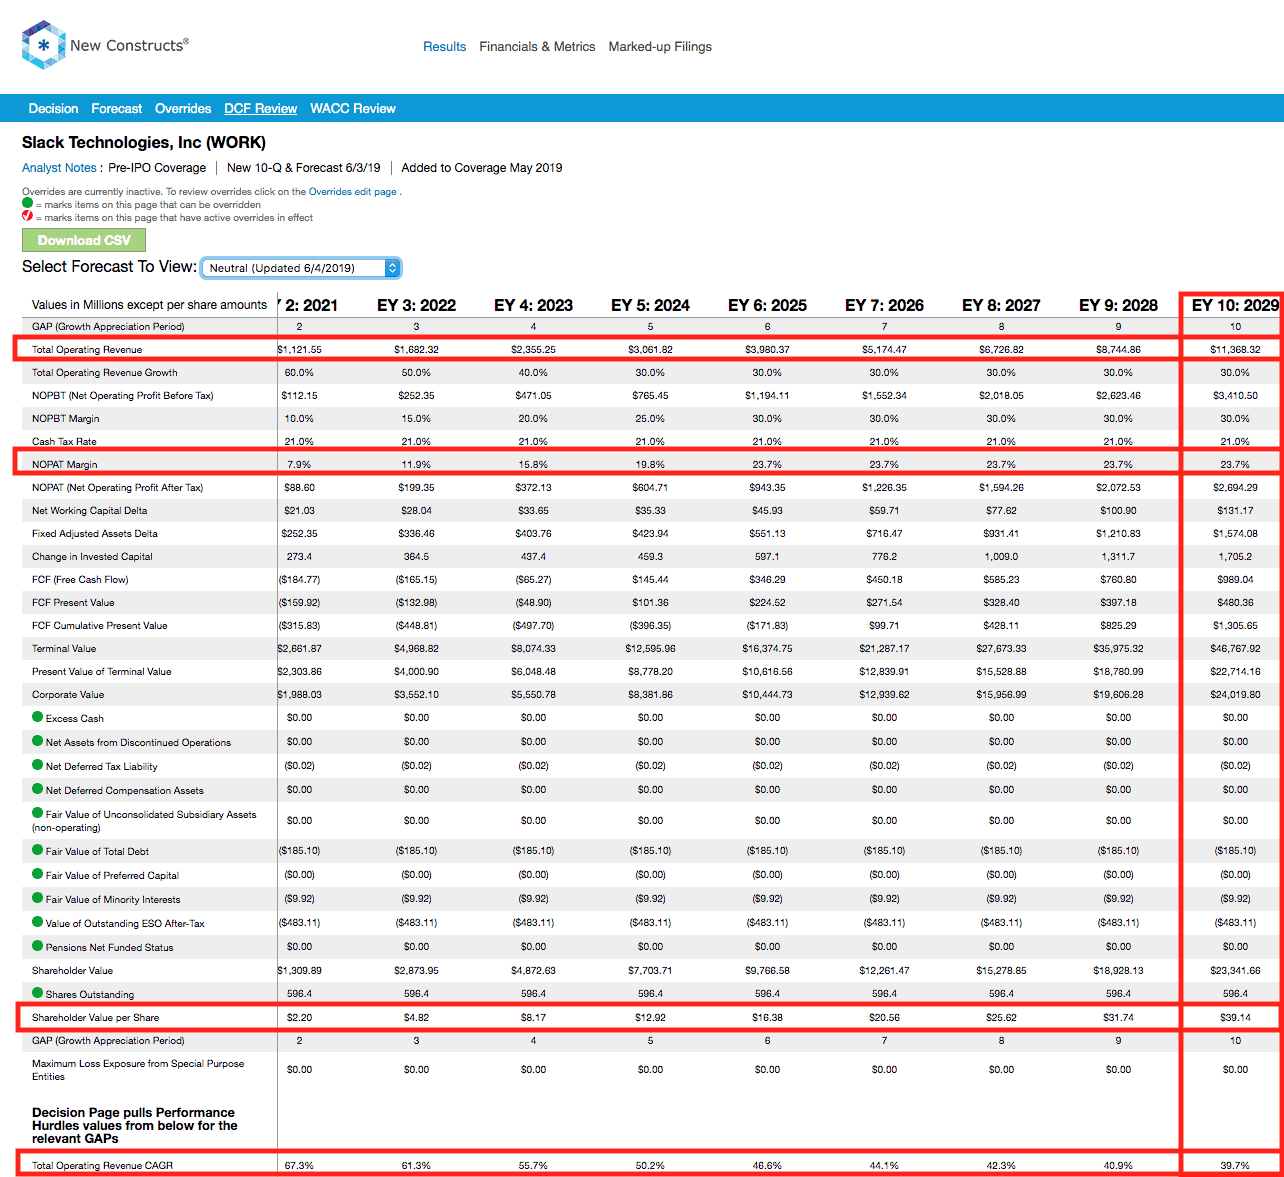
Task: Click the NOPBT Margin row label
Action: pyautogui.click(x=66, y=419)
